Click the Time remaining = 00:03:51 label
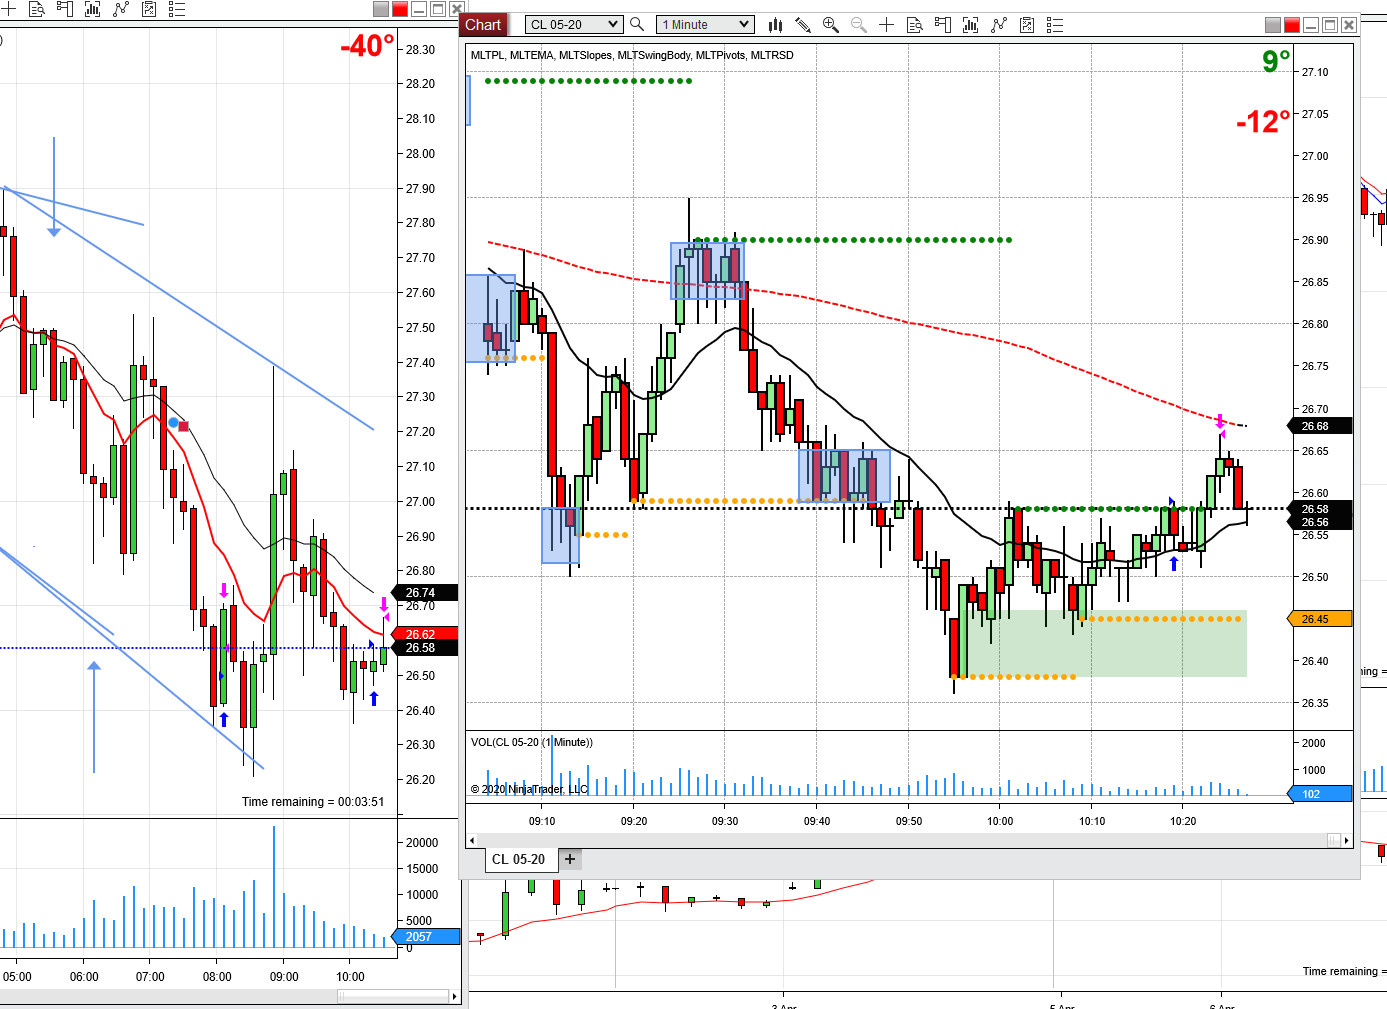Image resolution: width=1387 pixels, height=1009 pixels. click(313, 802)
